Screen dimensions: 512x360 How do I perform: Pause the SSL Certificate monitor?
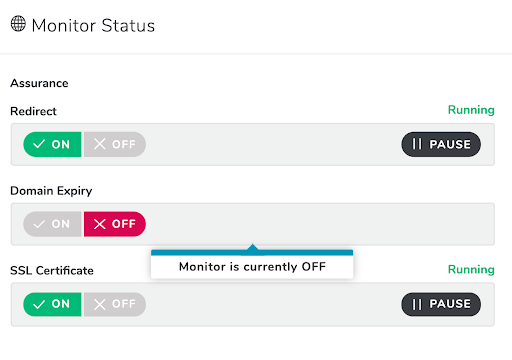click(x=441, y=304)
